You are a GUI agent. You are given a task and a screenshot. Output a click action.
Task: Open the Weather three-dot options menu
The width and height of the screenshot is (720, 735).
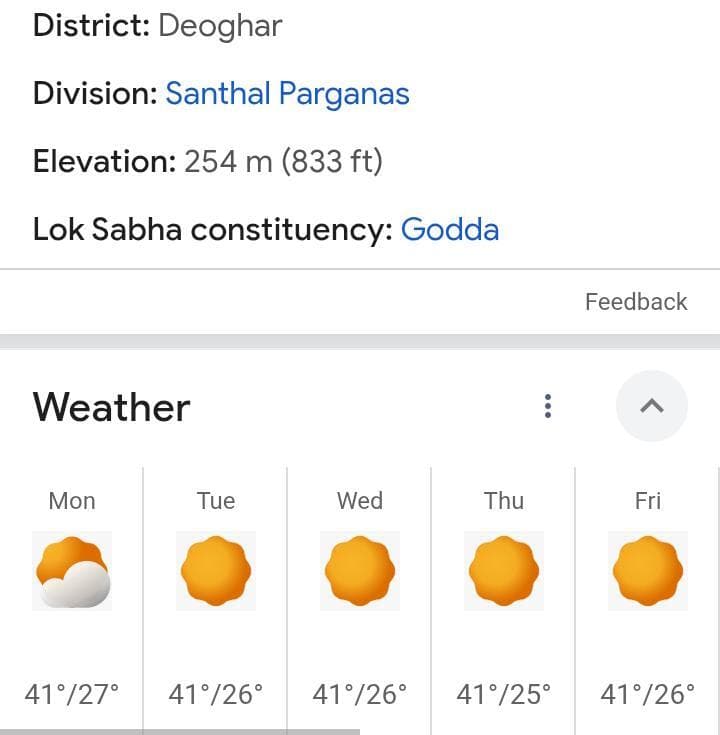click(x=547, y=406)
